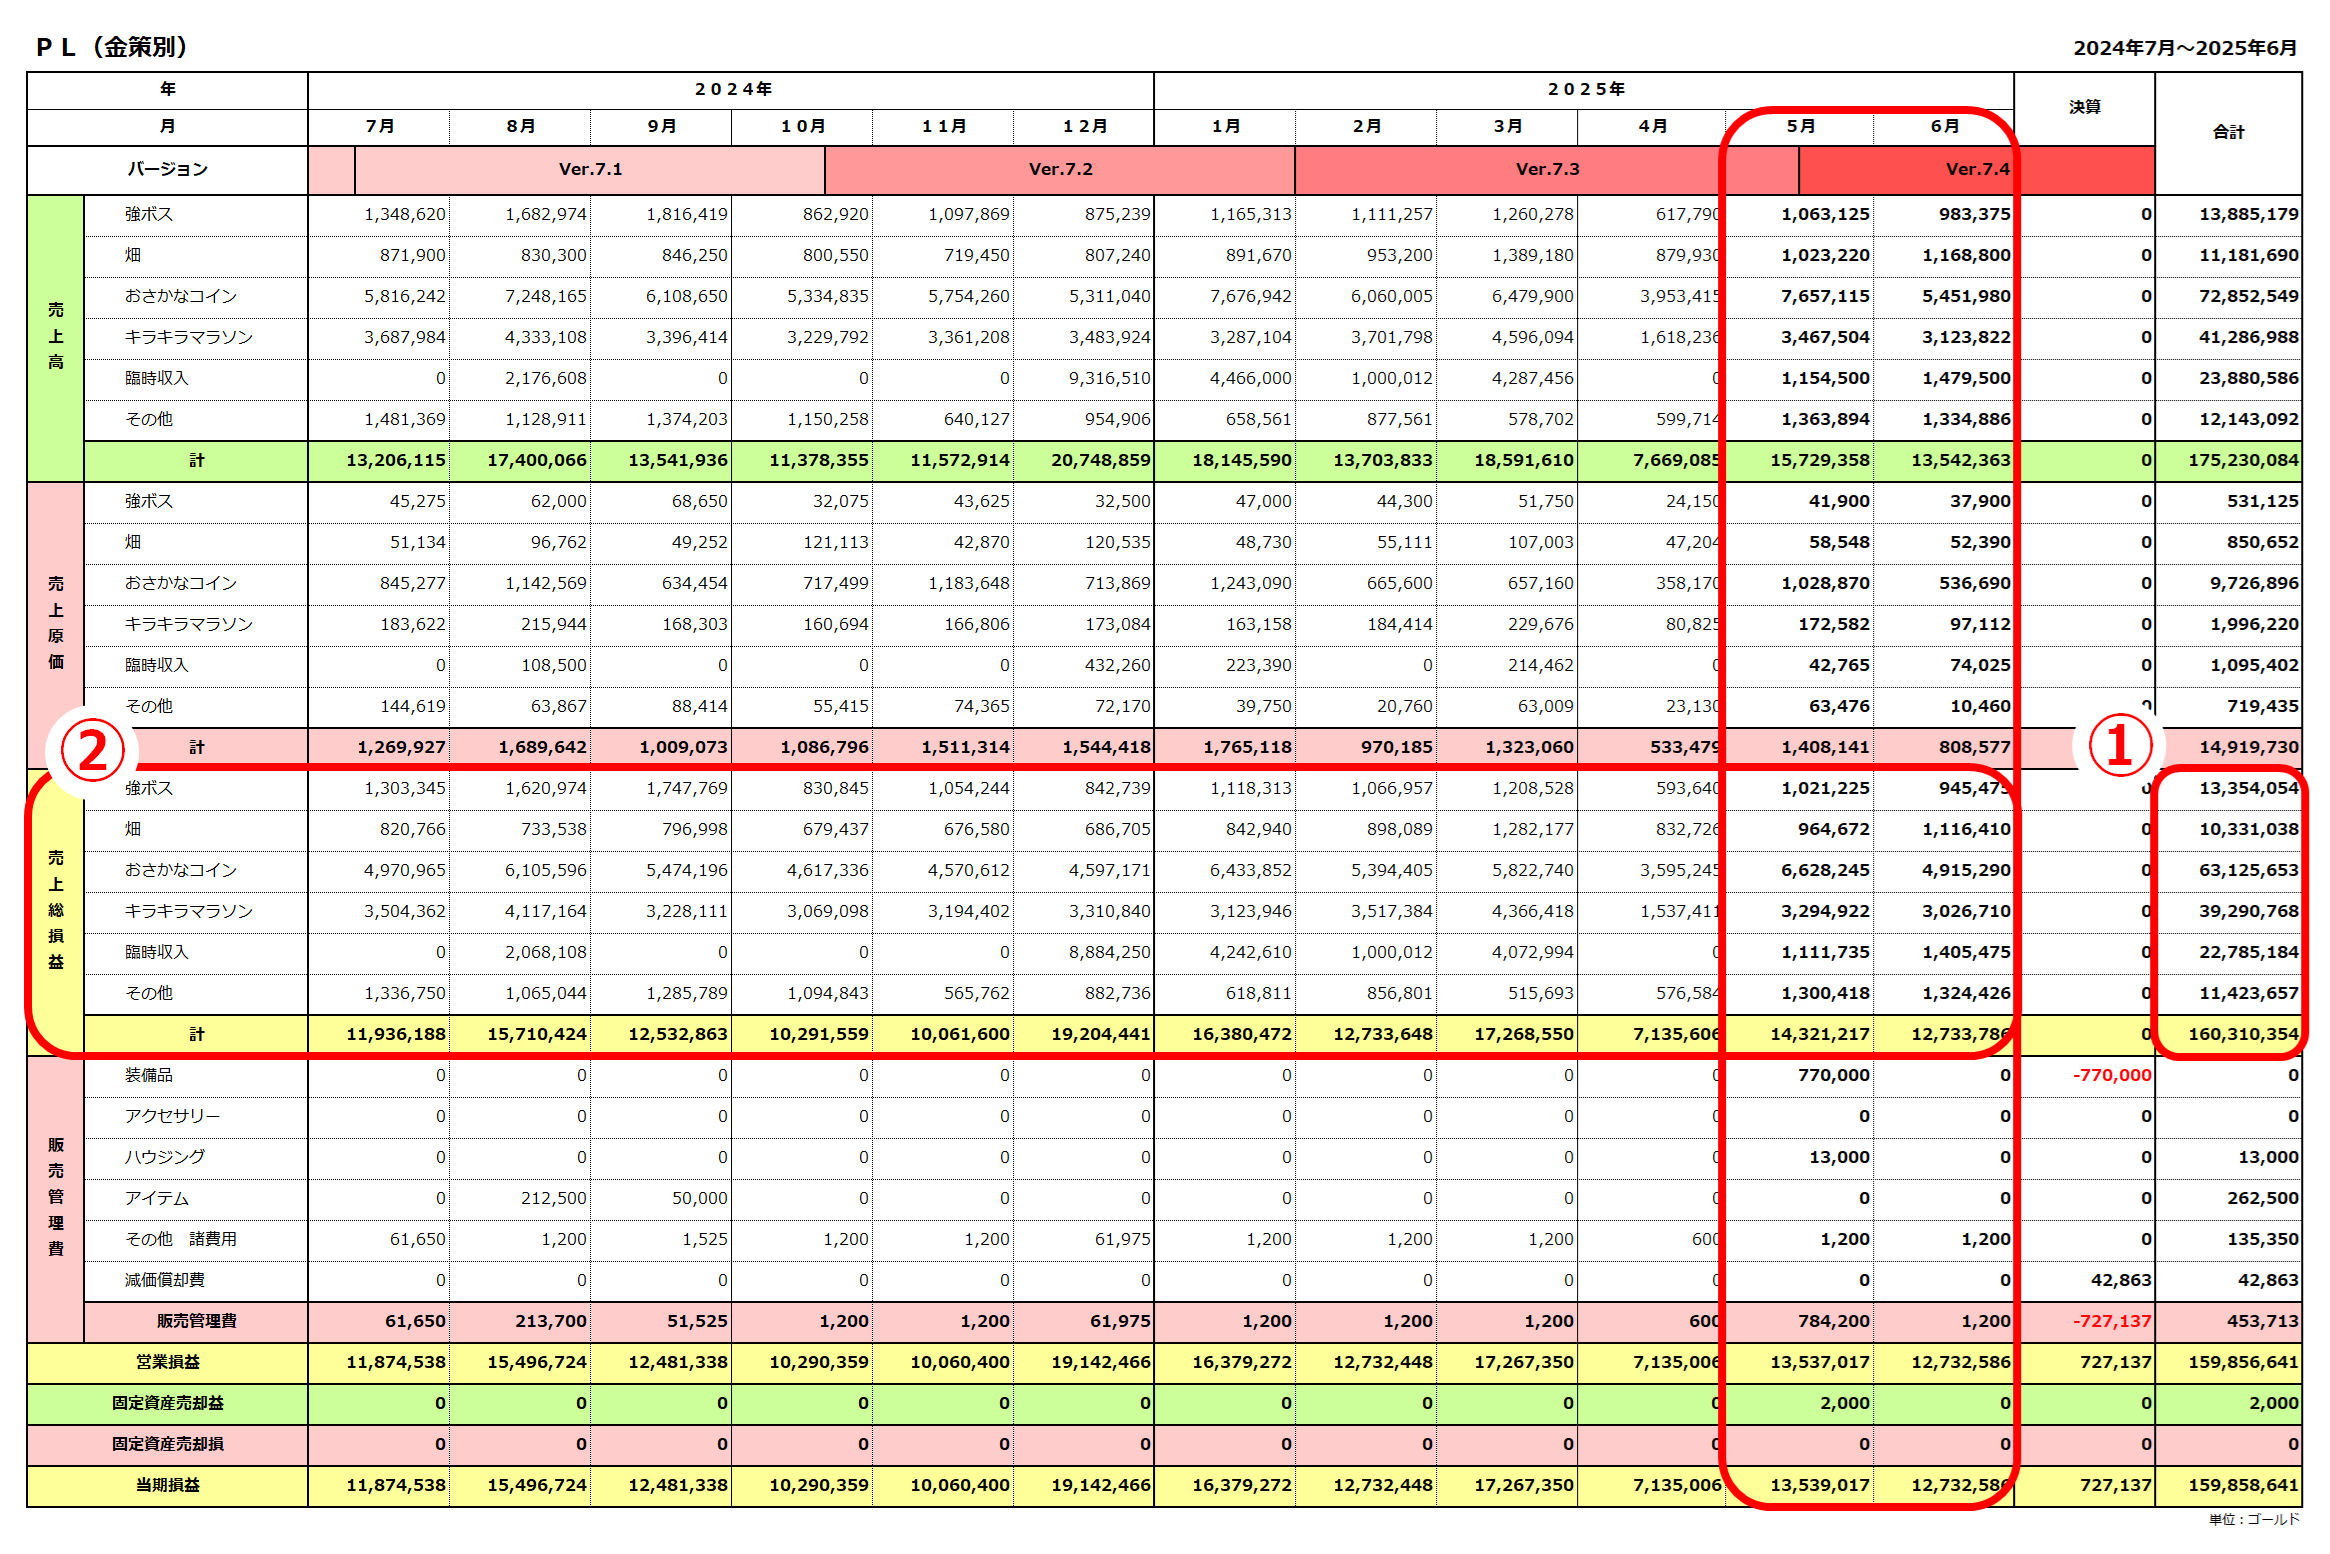The height and width of the screenshot is (1554, 2330).
Task: Select the ＰＬ（金策別） title text
Action: coord(112,47)
